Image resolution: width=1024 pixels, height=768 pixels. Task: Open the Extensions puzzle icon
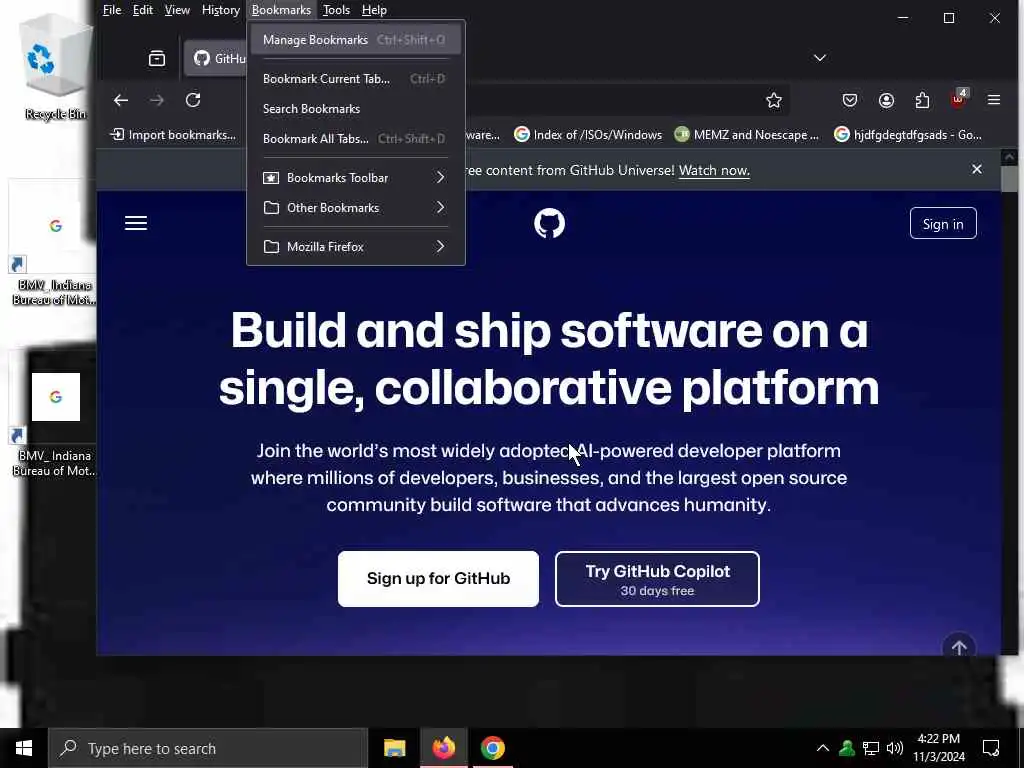pyautogui.click(x=922, y=100)
